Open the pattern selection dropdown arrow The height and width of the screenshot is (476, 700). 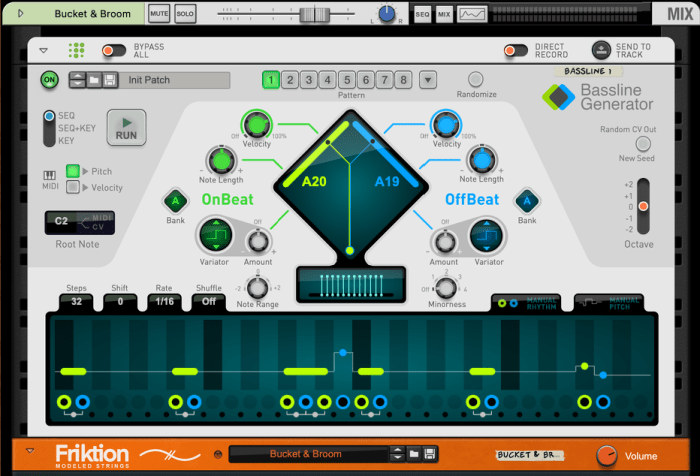(x=428, y=80)
